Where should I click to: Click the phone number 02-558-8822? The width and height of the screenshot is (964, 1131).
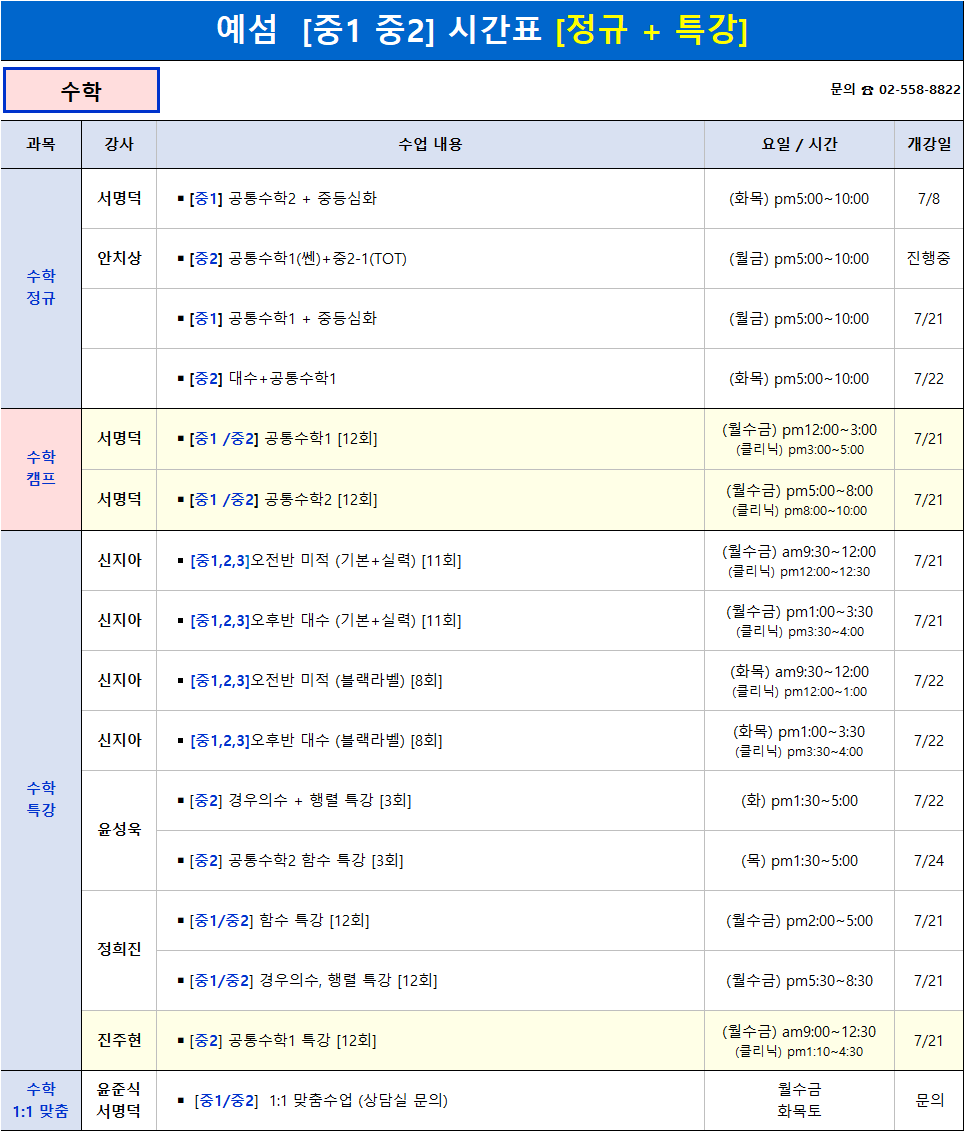click(x=919, y=89)
